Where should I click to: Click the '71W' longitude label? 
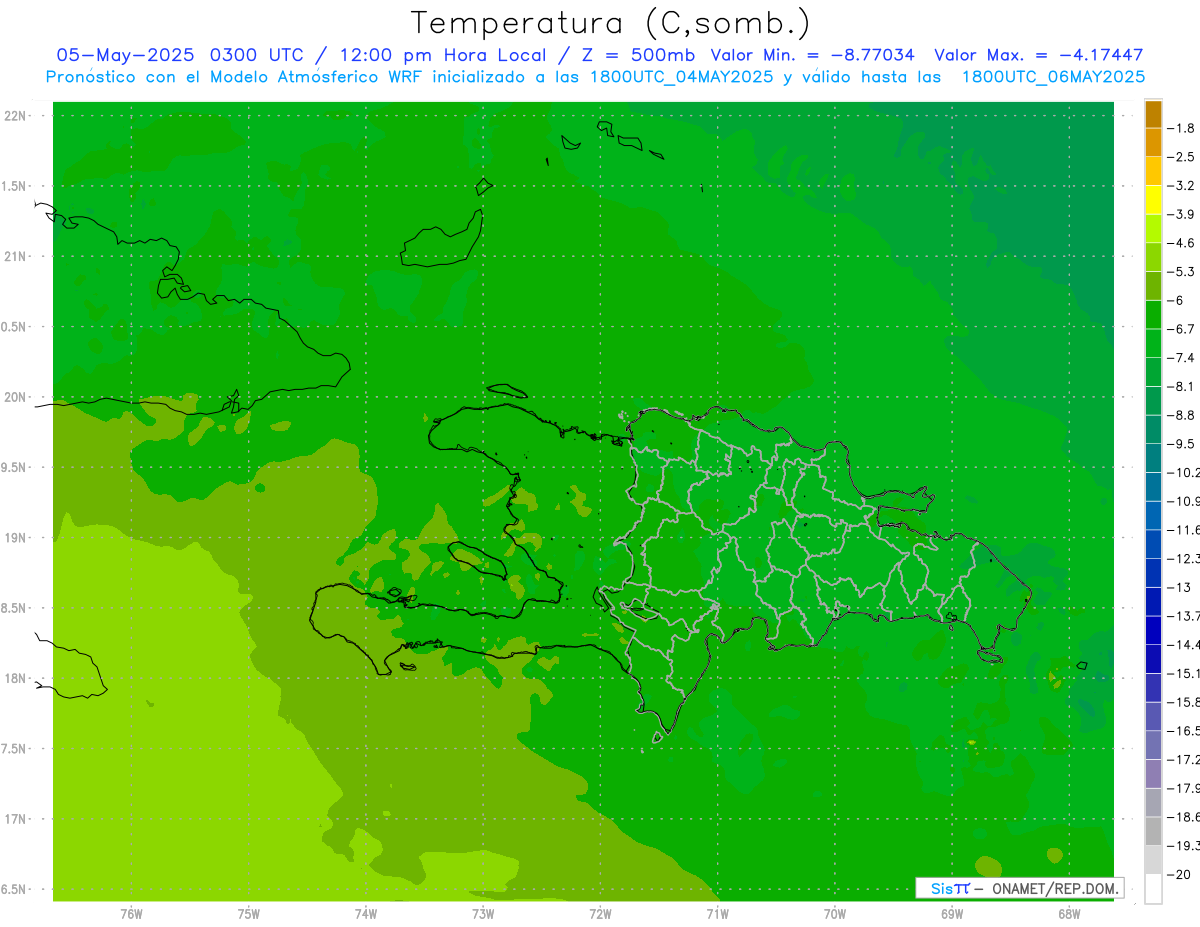[x=717, y=913]
